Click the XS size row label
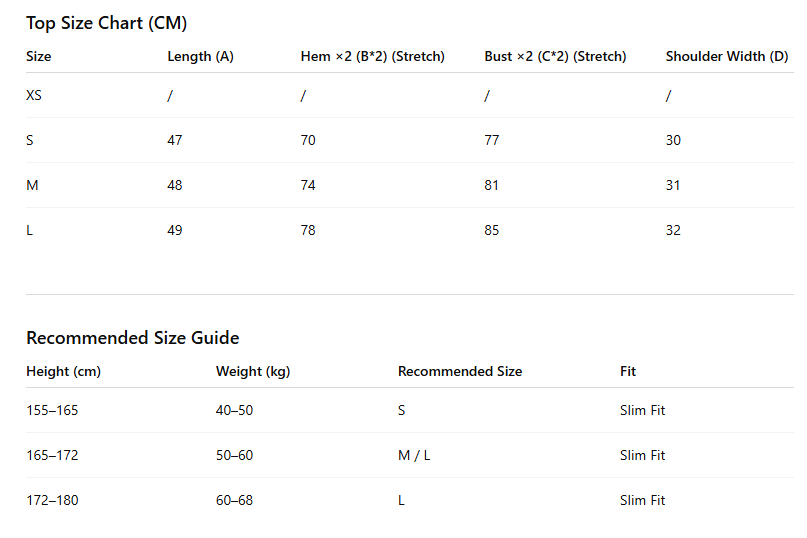Screen dimensions: 807x538 [x=34, y=95]
